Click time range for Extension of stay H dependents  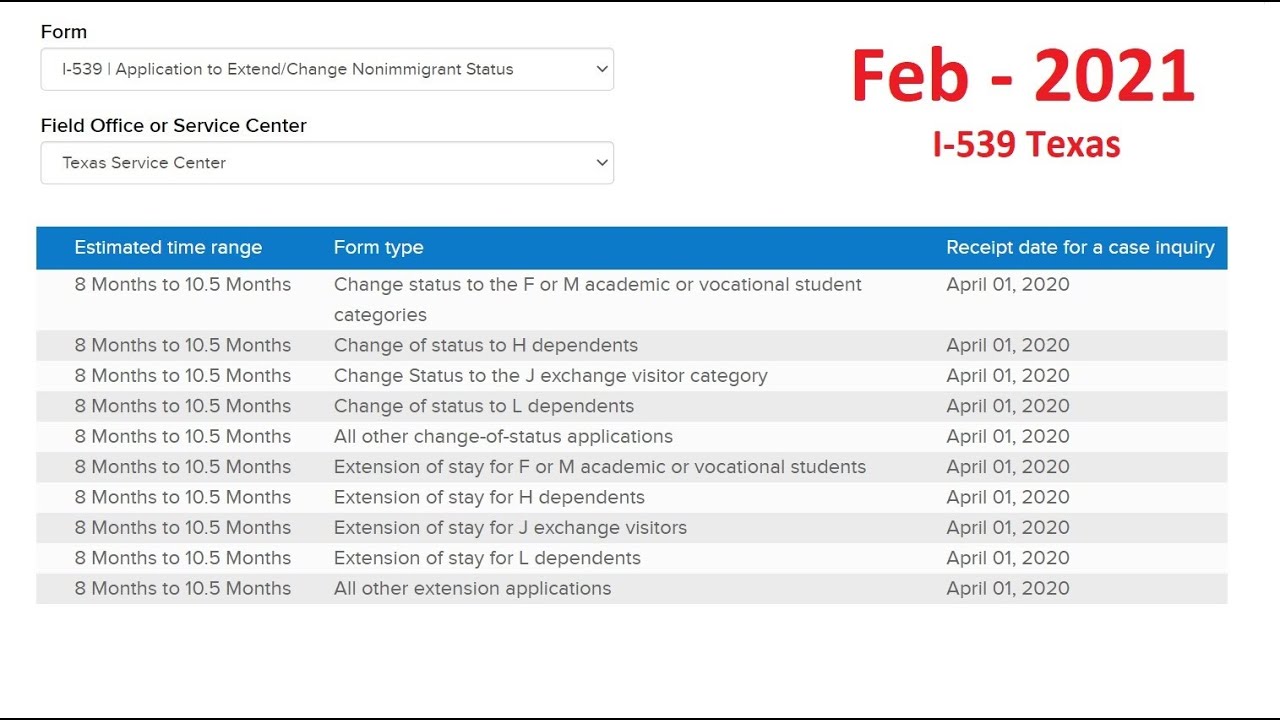click(x=183, y=497)
